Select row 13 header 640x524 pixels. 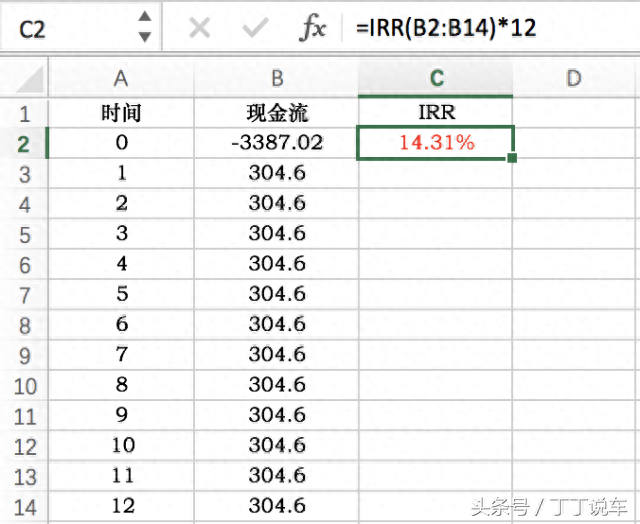point(24,477)
